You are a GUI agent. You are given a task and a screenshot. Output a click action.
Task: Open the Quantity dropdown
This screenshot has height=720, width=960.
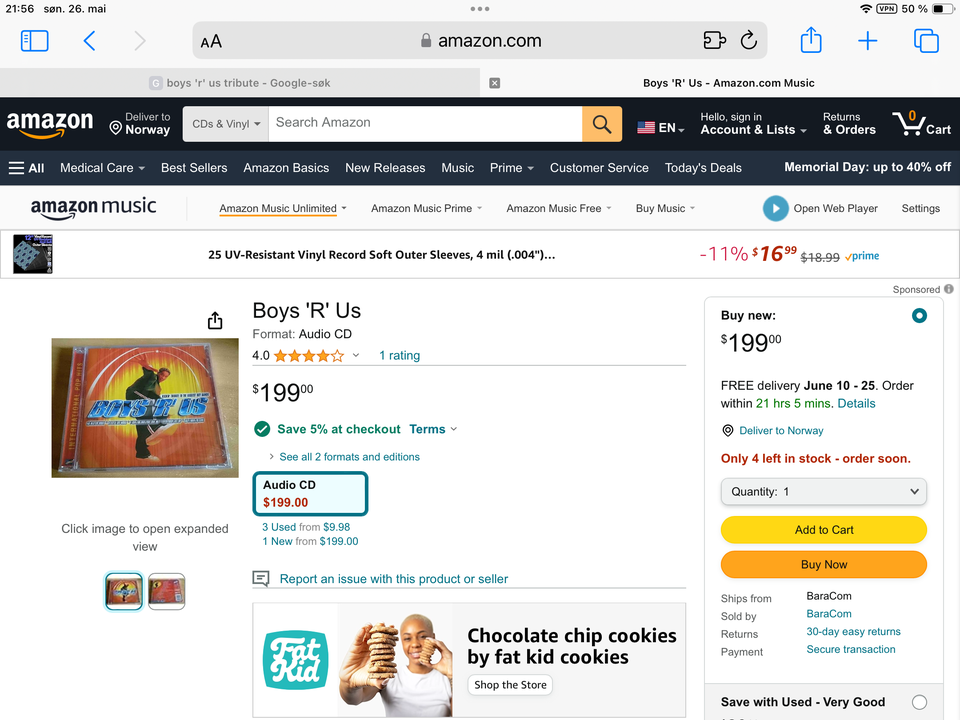pyautogui.click(x=823, y=492)
